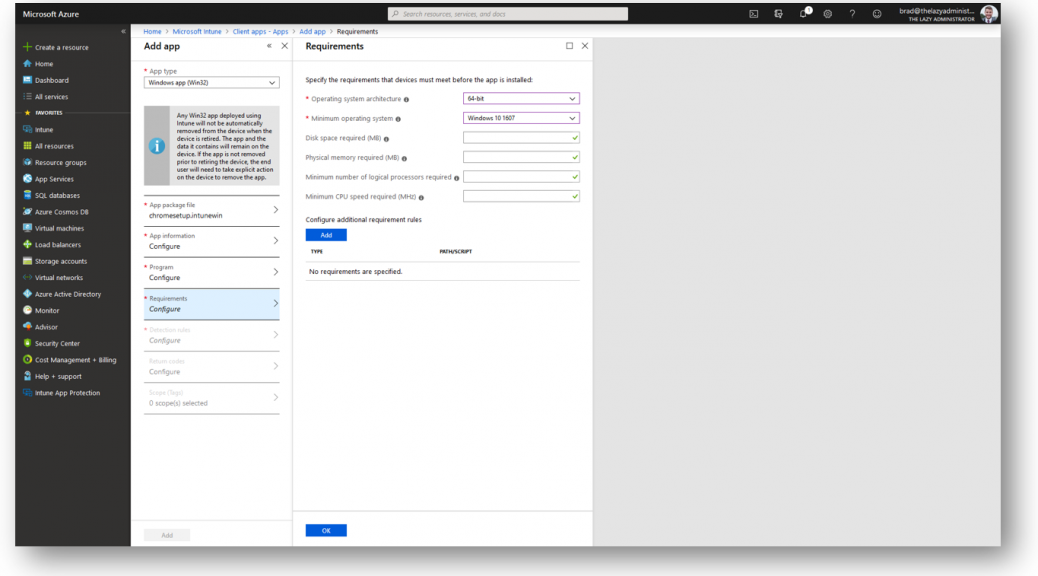Click the Physical memory required input field

click(x=521, y=157)
